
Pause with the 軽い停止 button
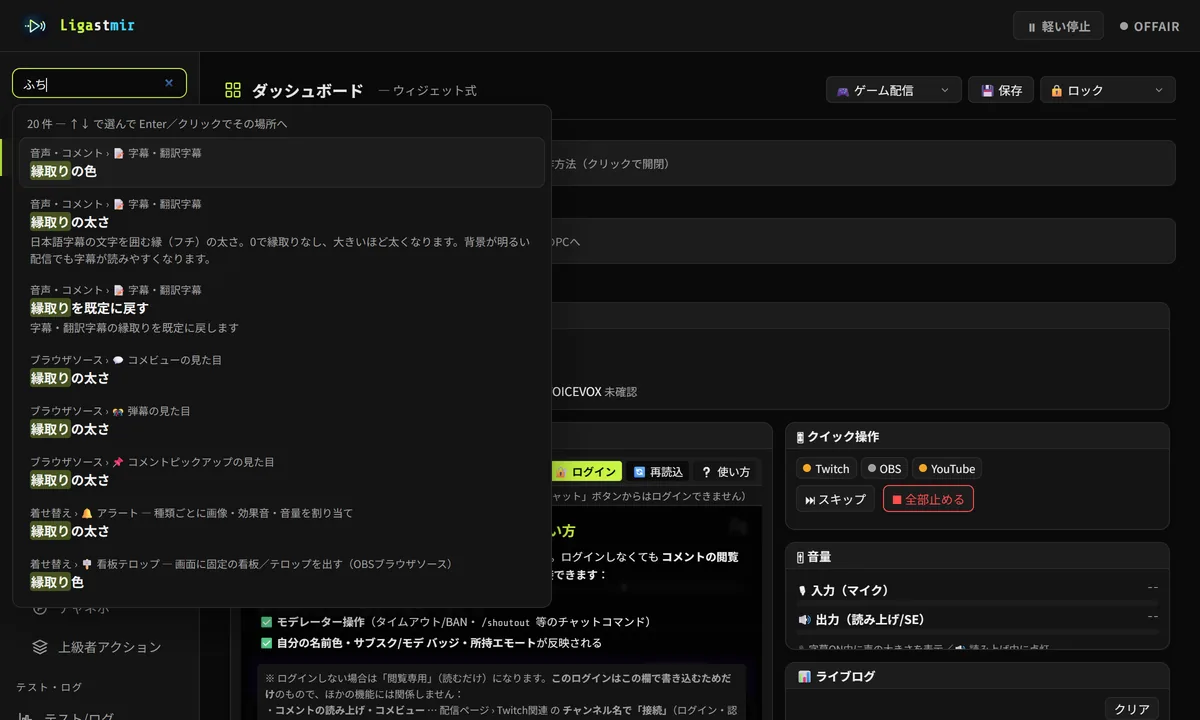pyautogui.click(x=1058, y=26)
